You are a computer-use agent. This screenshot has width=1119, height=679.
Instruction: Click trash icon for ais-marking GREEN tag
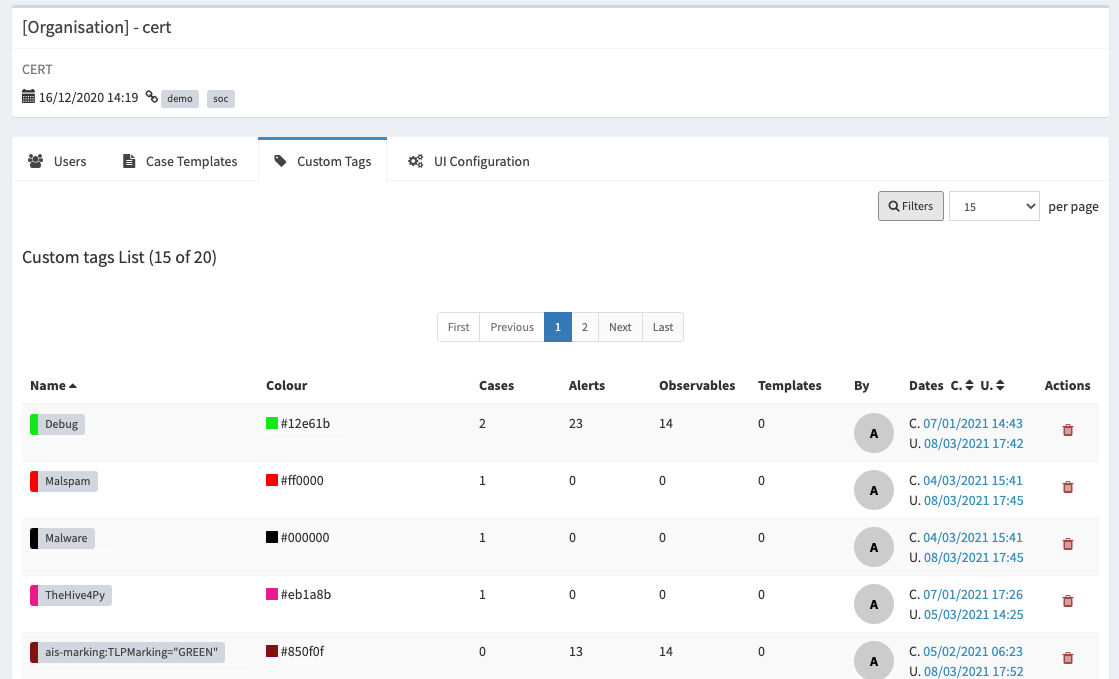point(1067,658)
